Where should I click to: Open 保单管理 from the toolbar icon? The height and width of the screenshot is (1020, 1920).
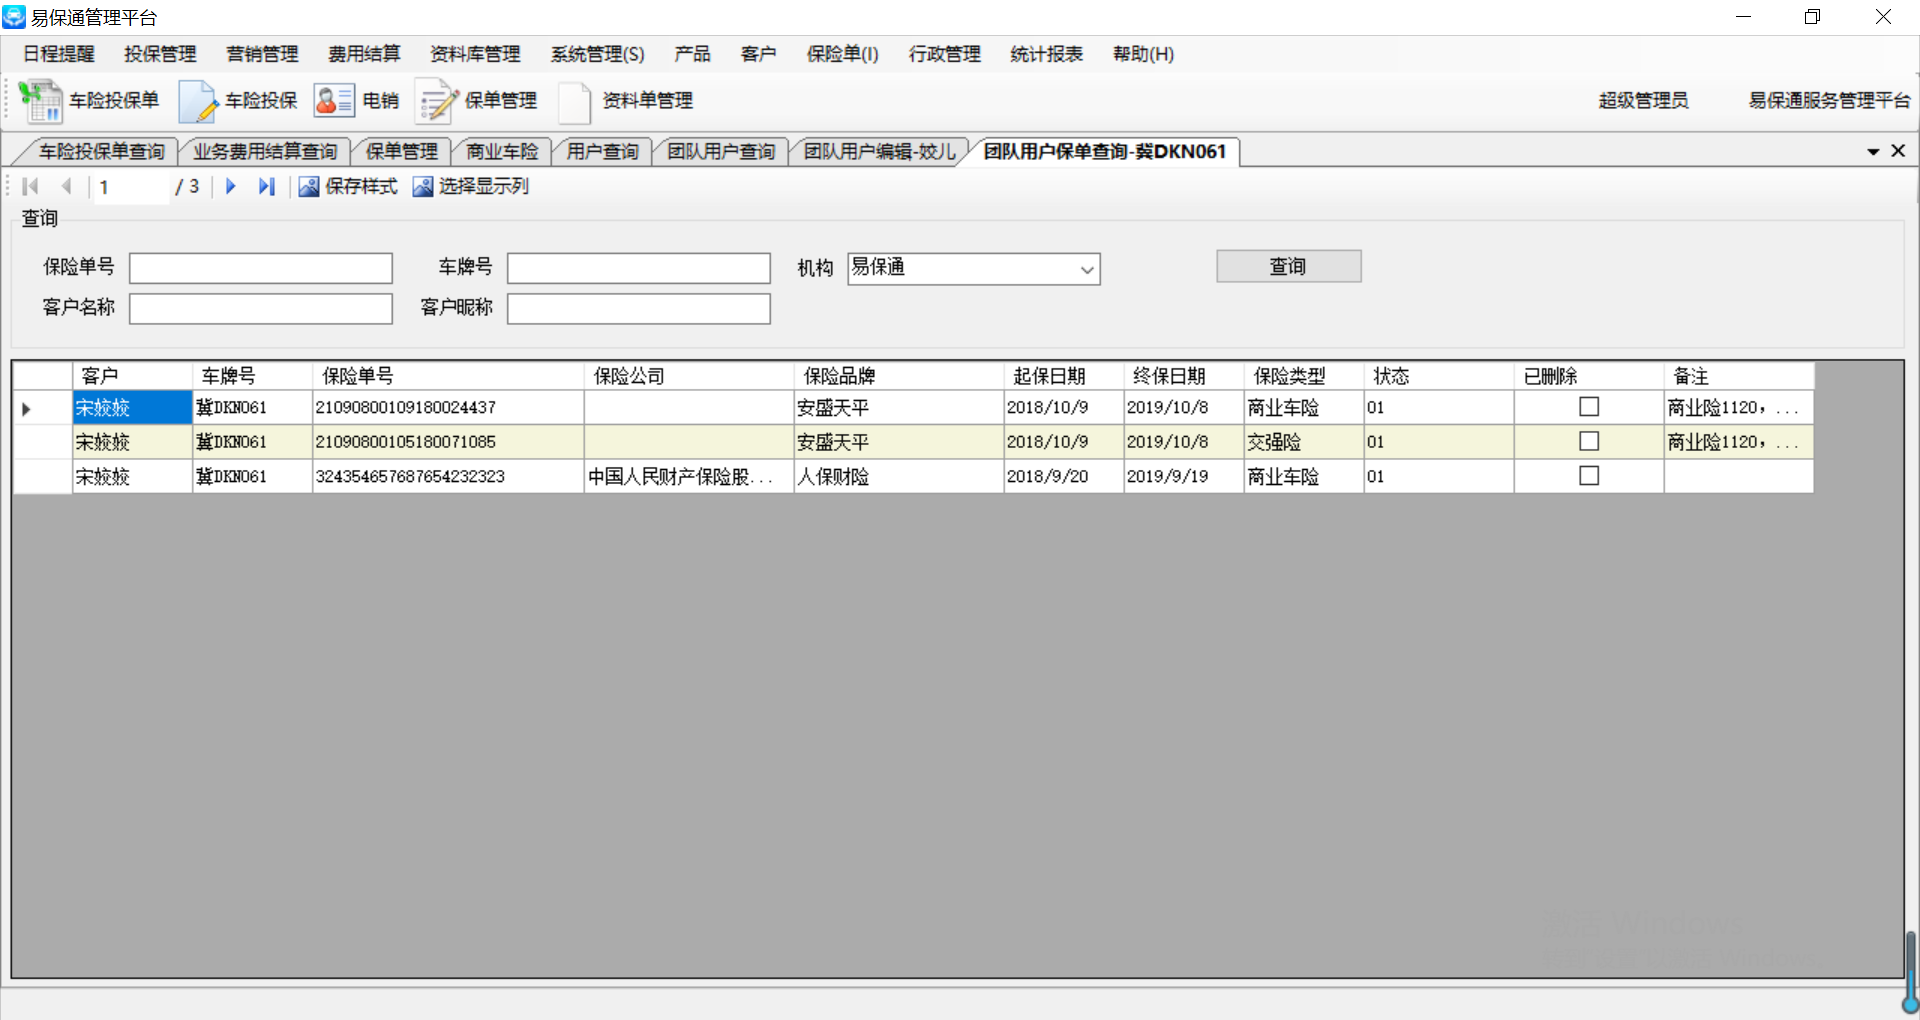click(x=436, y=101)
